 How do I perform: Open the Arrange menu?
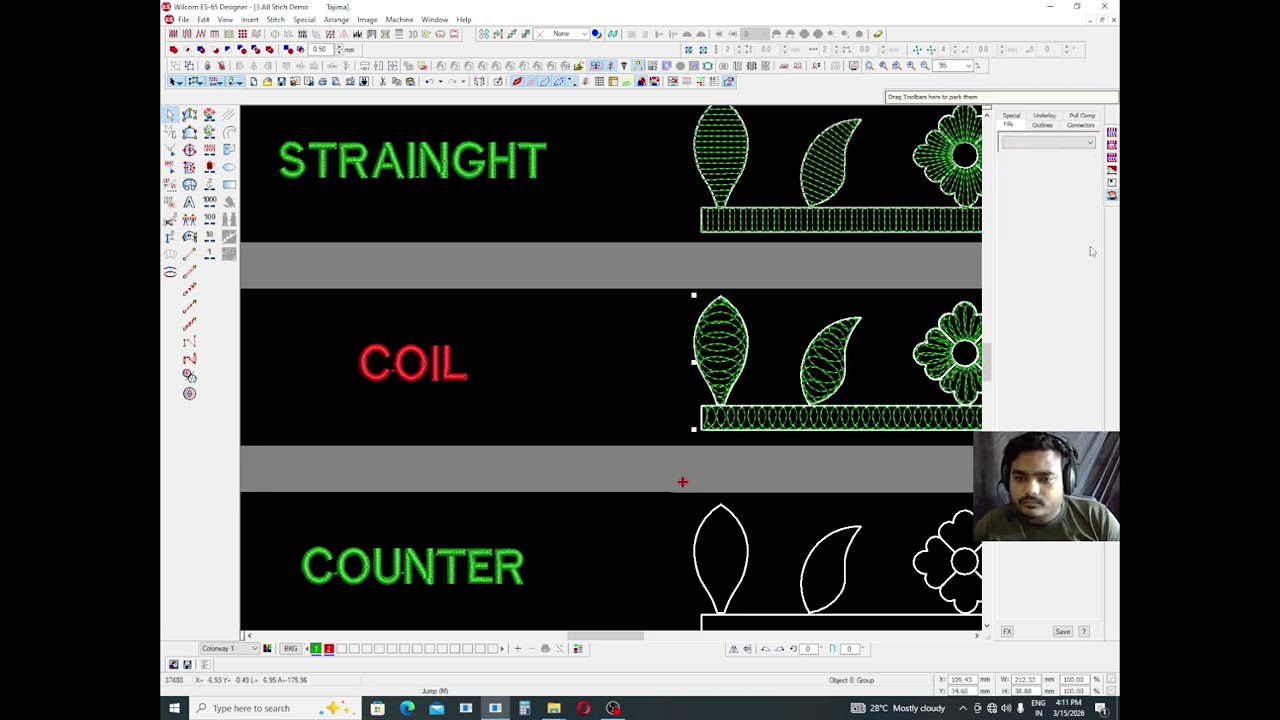click(x=336, y=20)
